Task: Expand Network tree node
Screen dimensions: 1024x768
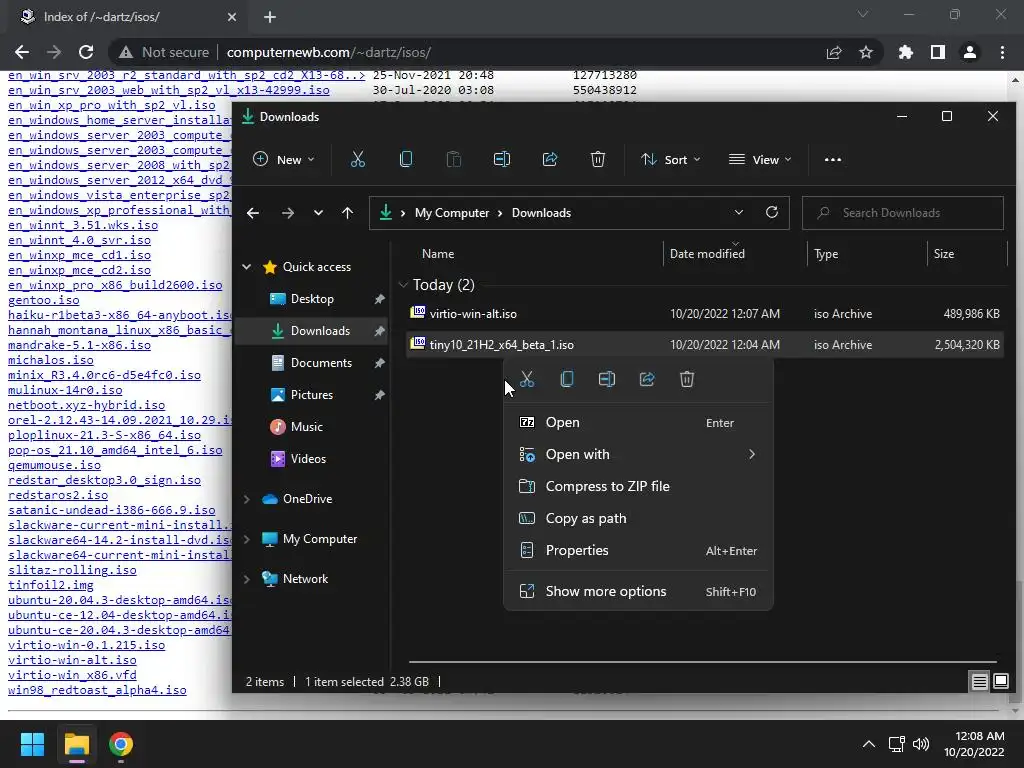Action: click(x=247, y=579)
